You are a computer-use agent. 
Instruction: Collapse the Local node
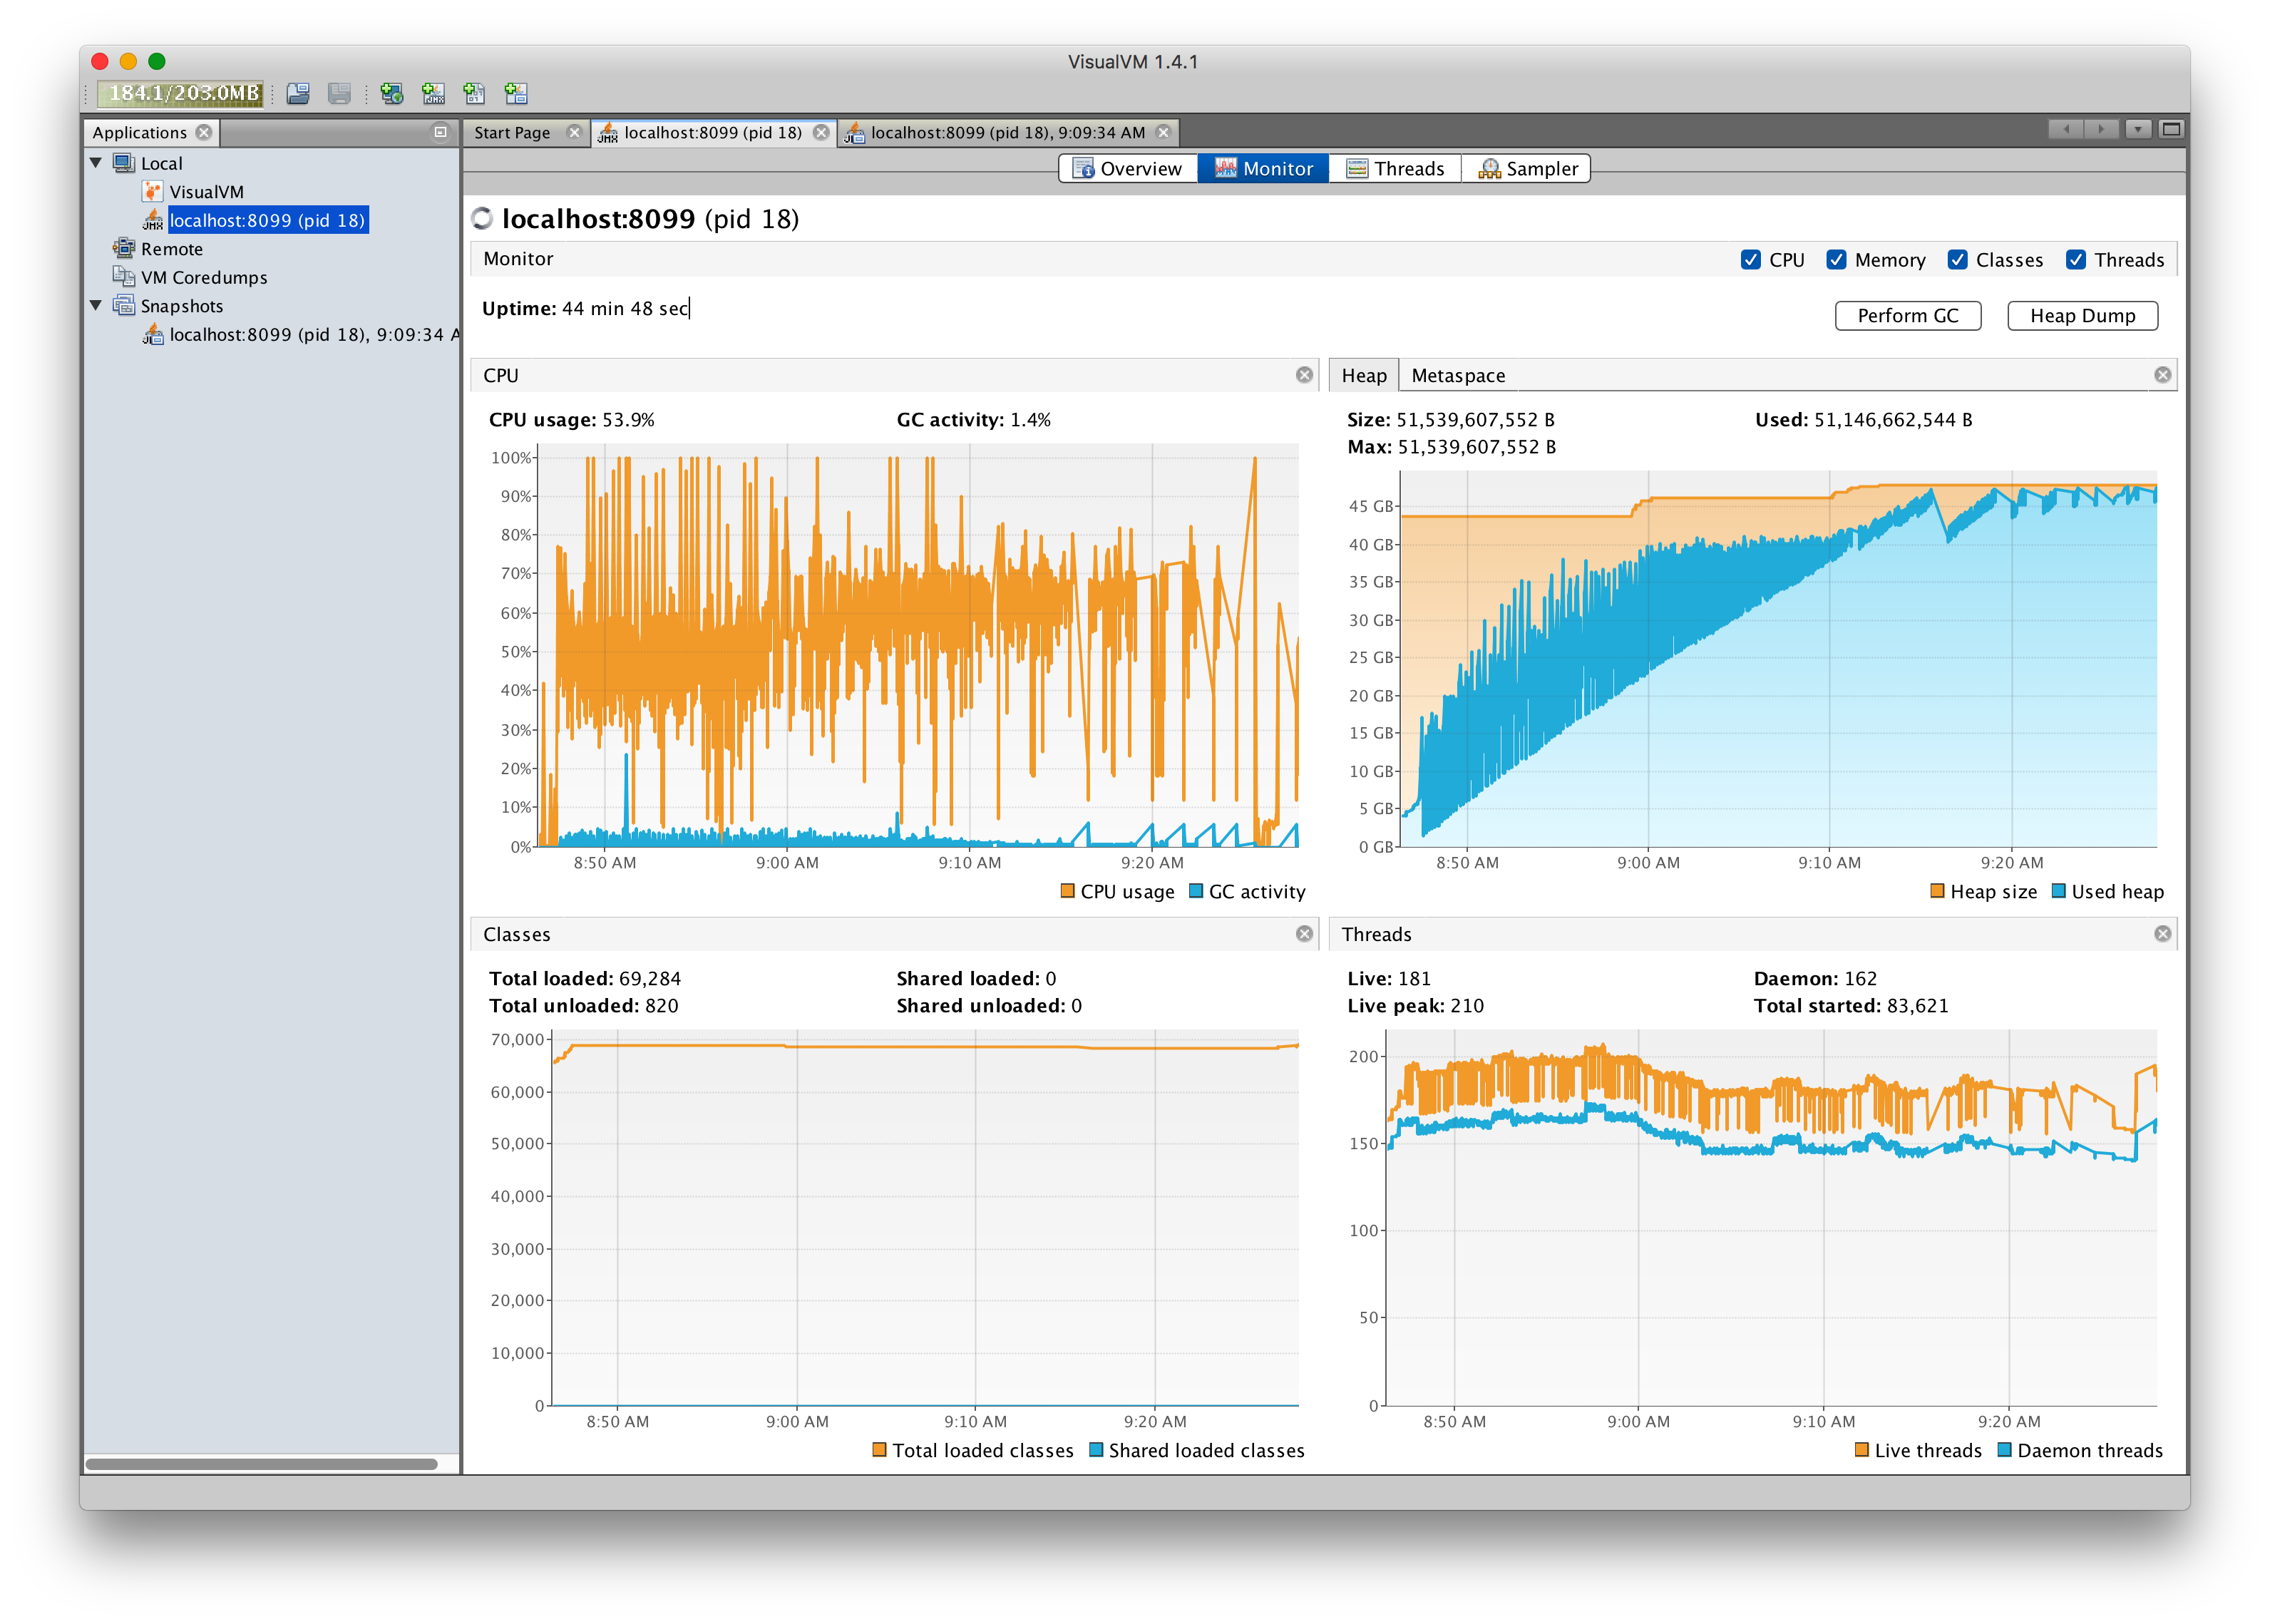(x=95, y=162)
